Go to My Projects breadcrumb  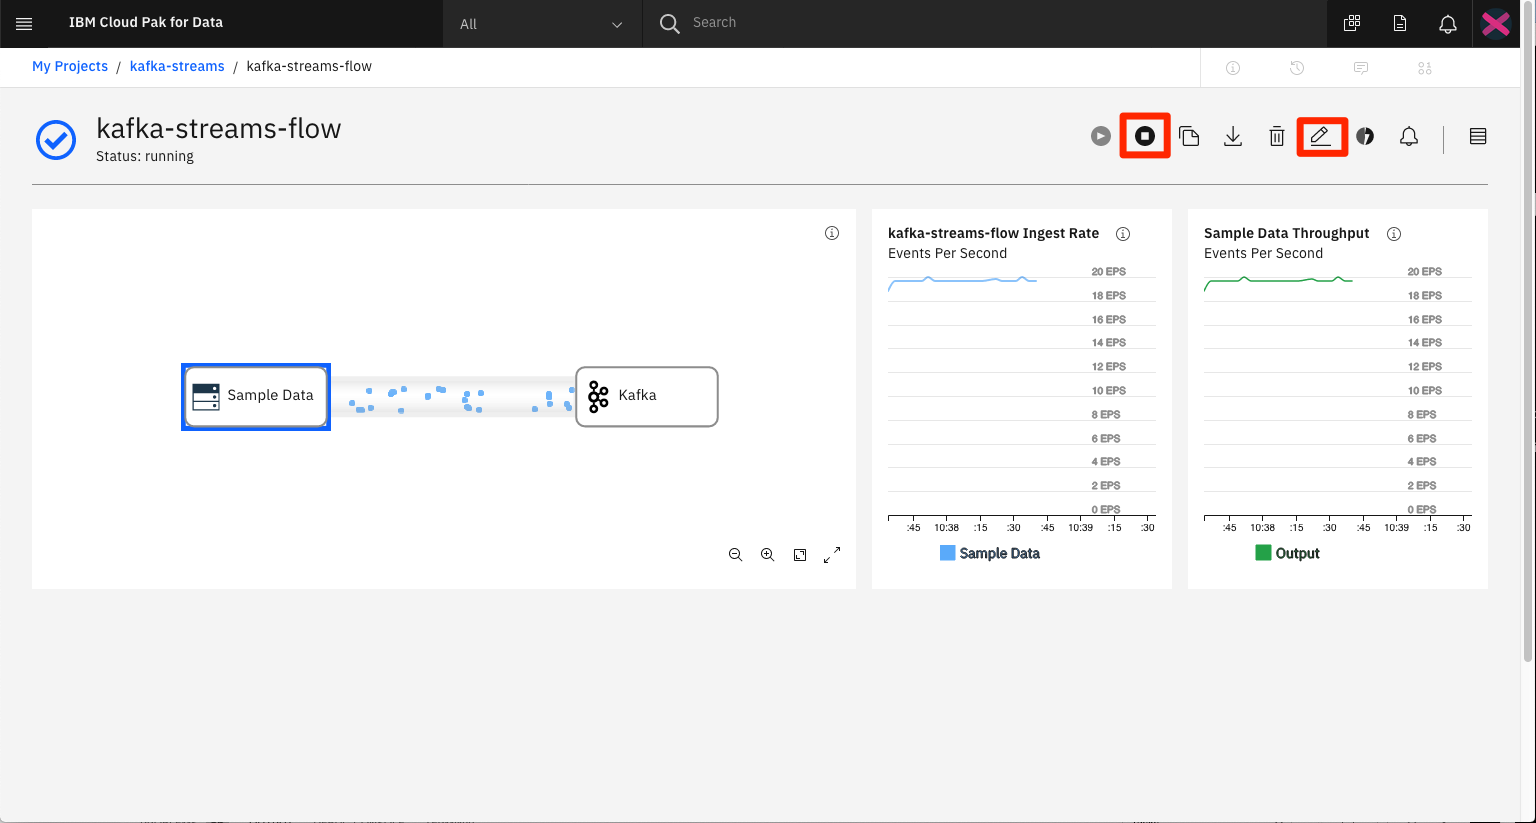[x=70, y=66]
